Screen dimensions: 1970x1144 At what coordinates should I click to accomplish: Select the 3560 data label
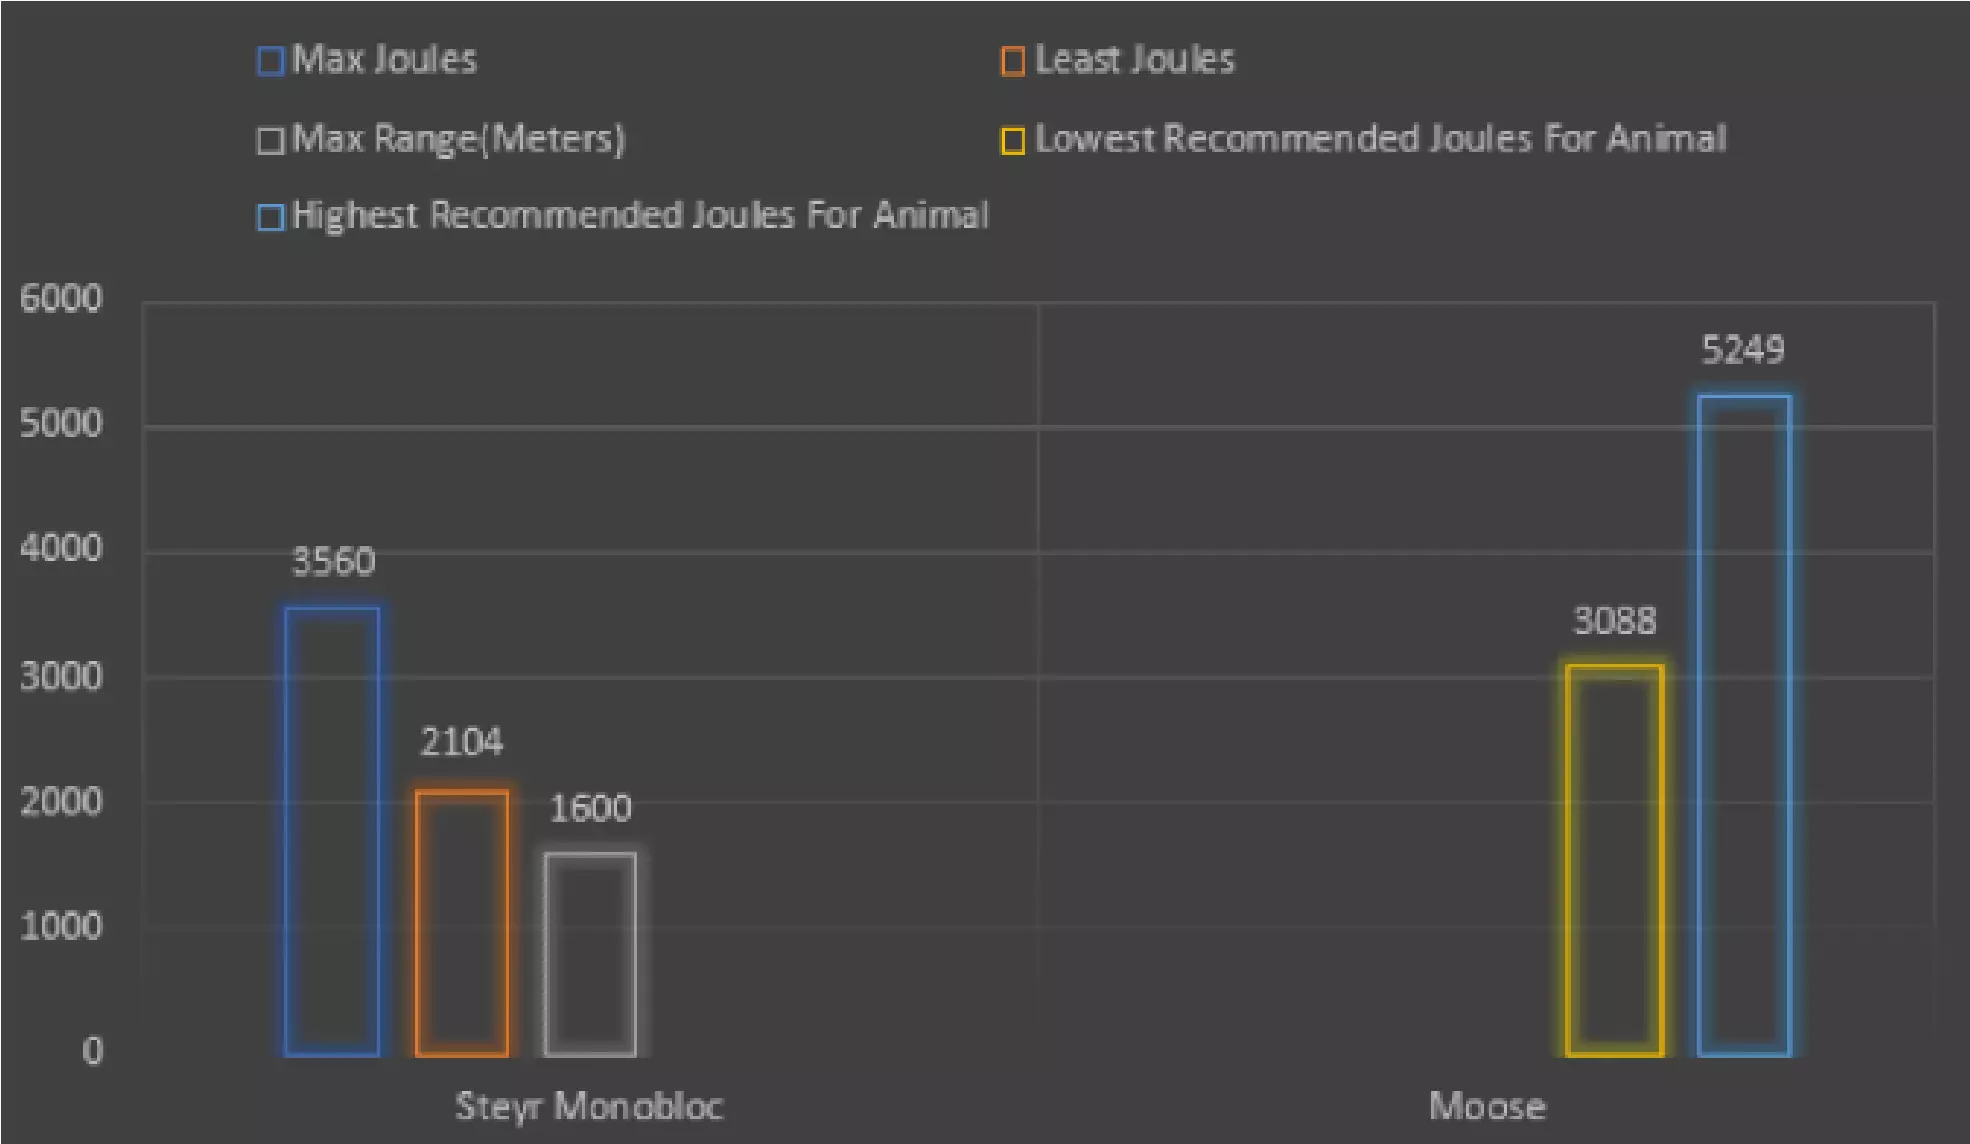(333, 562)
